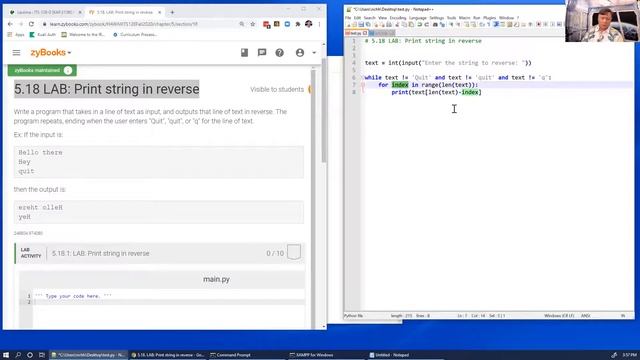Open Cortana circle on taskbar
Screen dimensions: 640x360
click(30, 355)
